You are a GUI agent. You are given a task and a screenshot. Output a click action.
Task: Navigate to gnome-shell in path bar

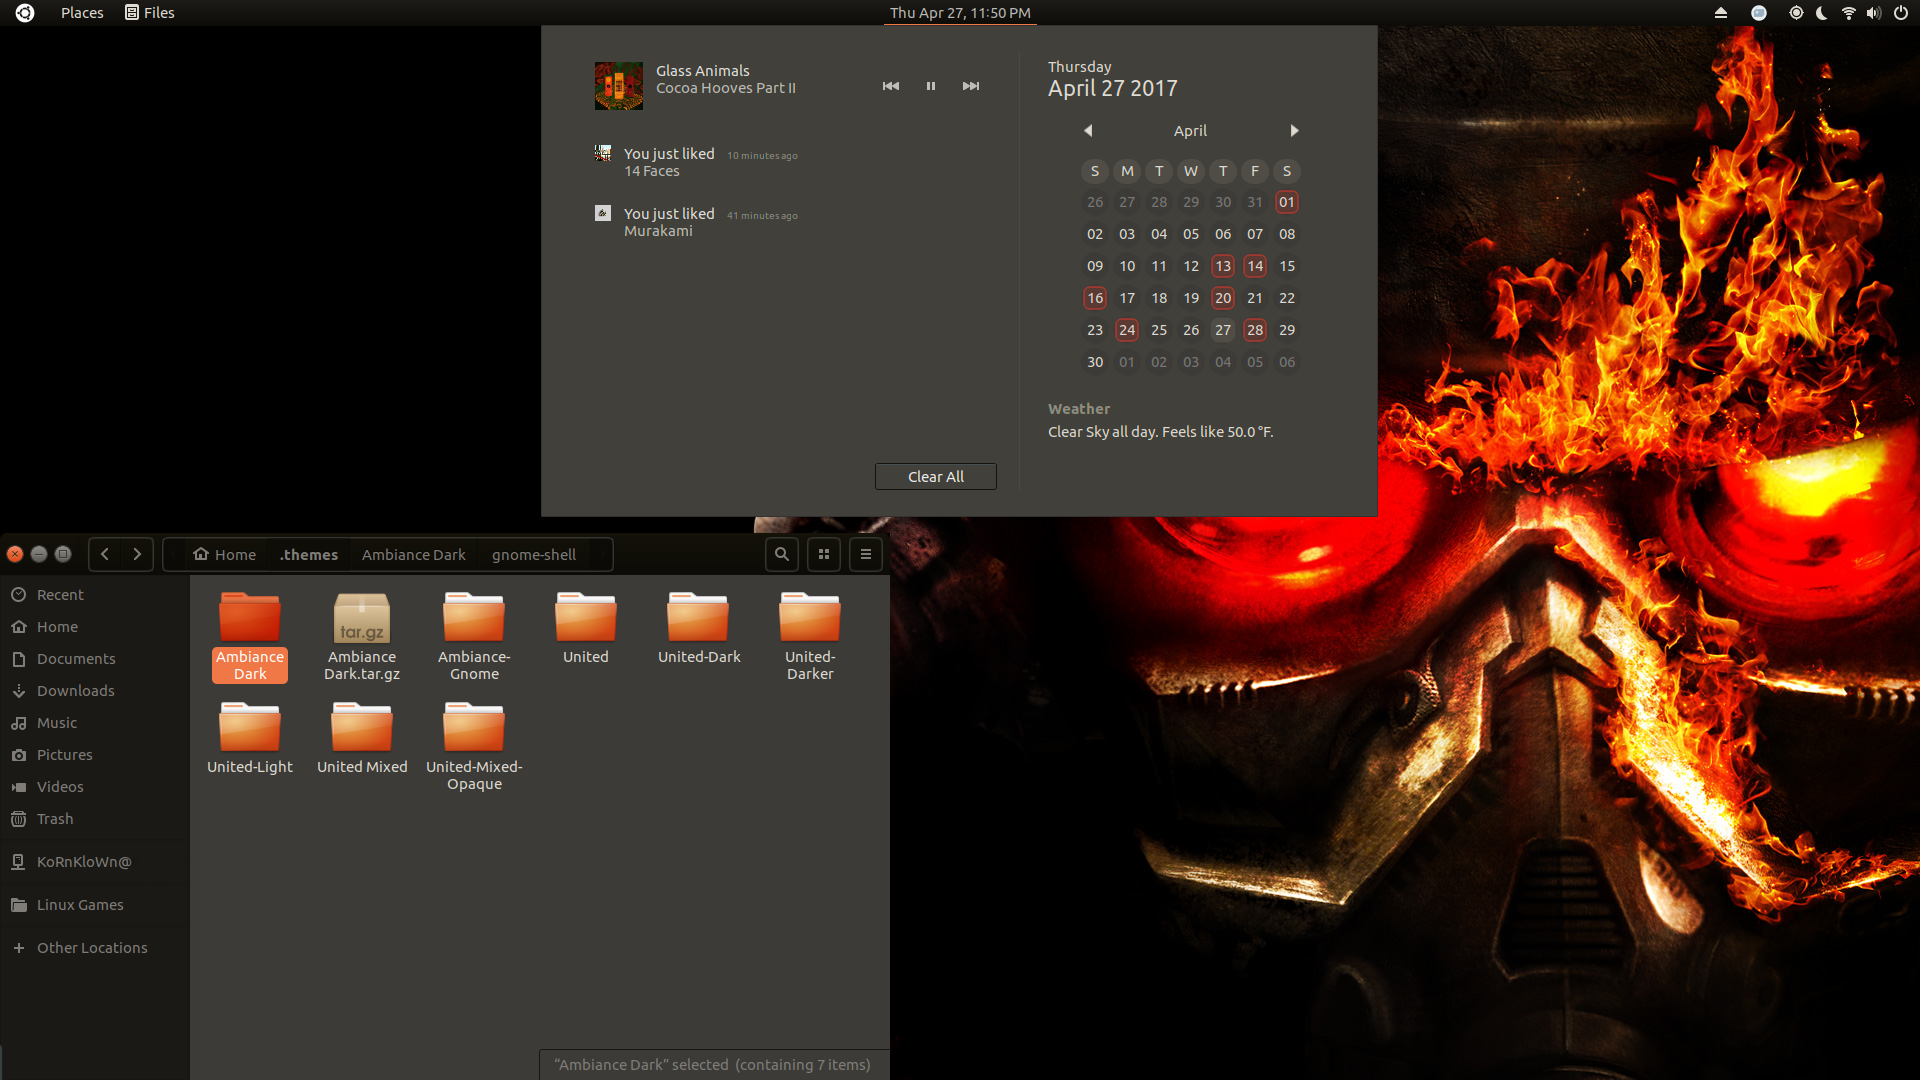[x=534, y=555]
